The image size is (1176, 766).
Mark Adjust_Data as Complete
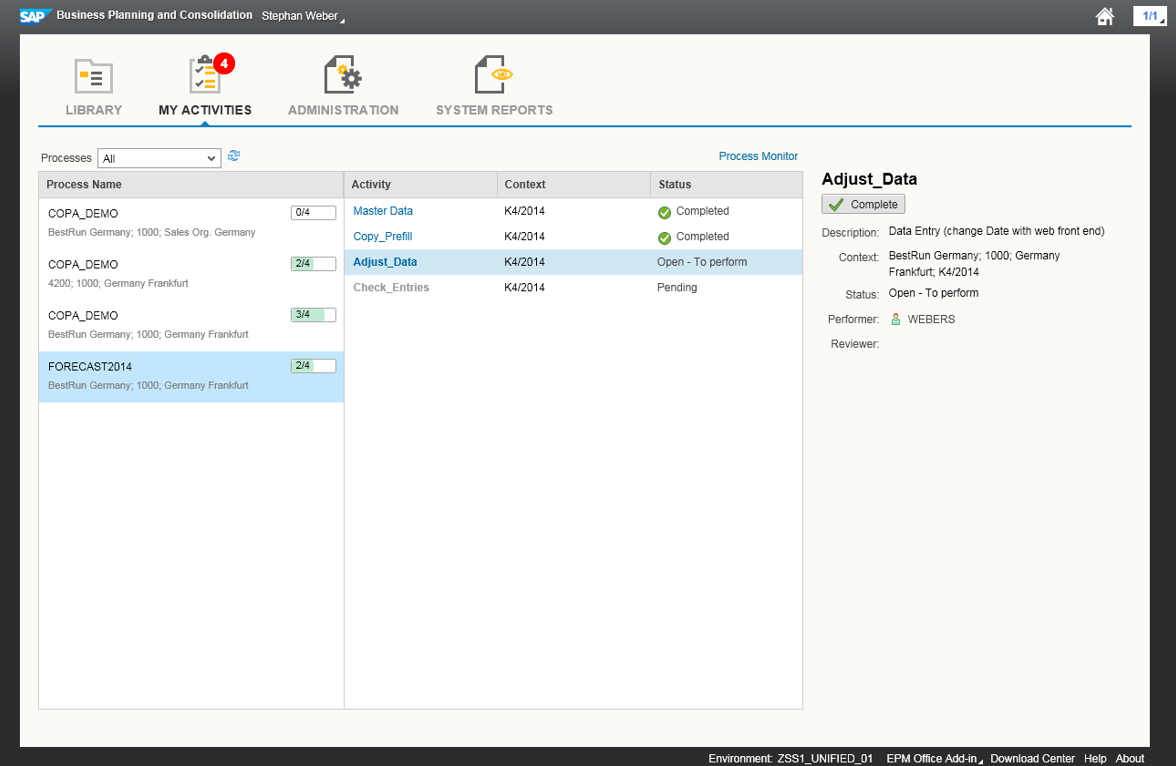coord(863,204)
